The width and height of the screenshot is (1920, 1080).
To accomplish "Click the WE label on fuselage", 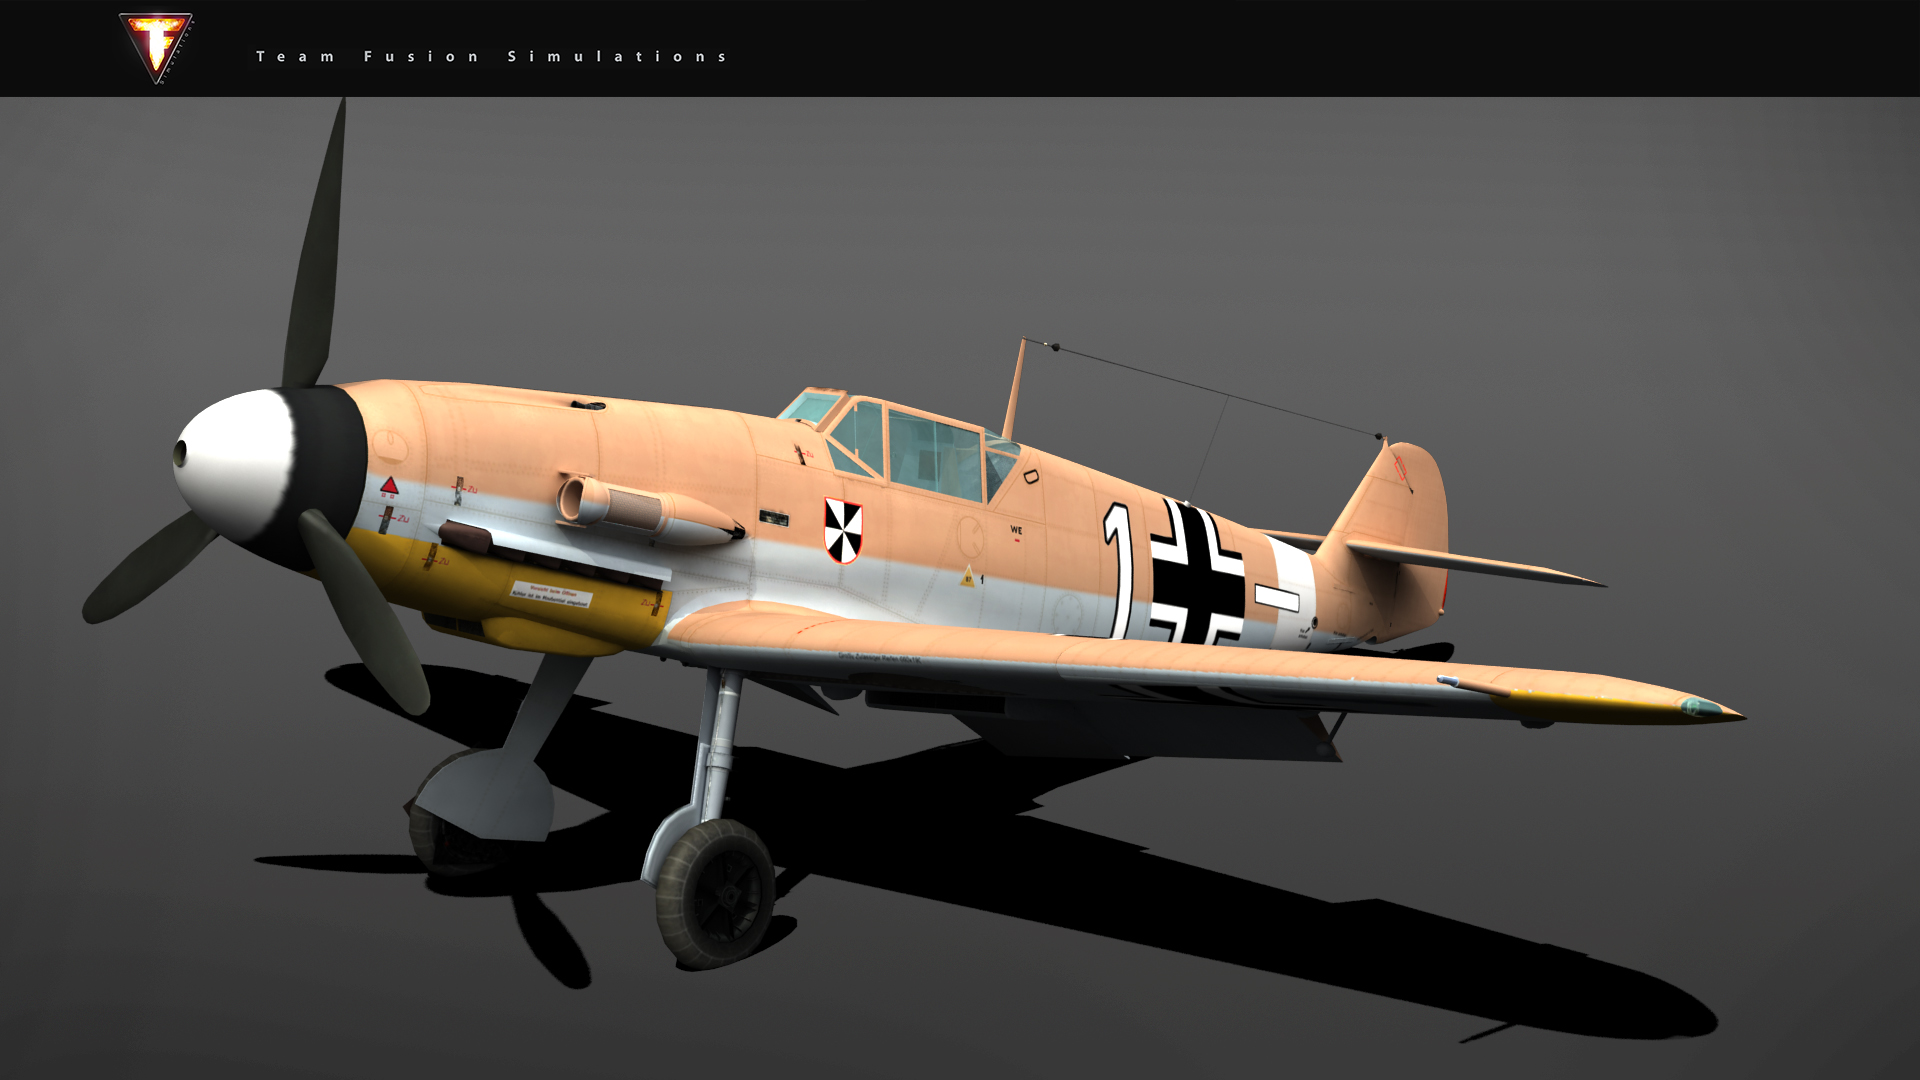I will pyautogui.click(x=1016, y=530).
